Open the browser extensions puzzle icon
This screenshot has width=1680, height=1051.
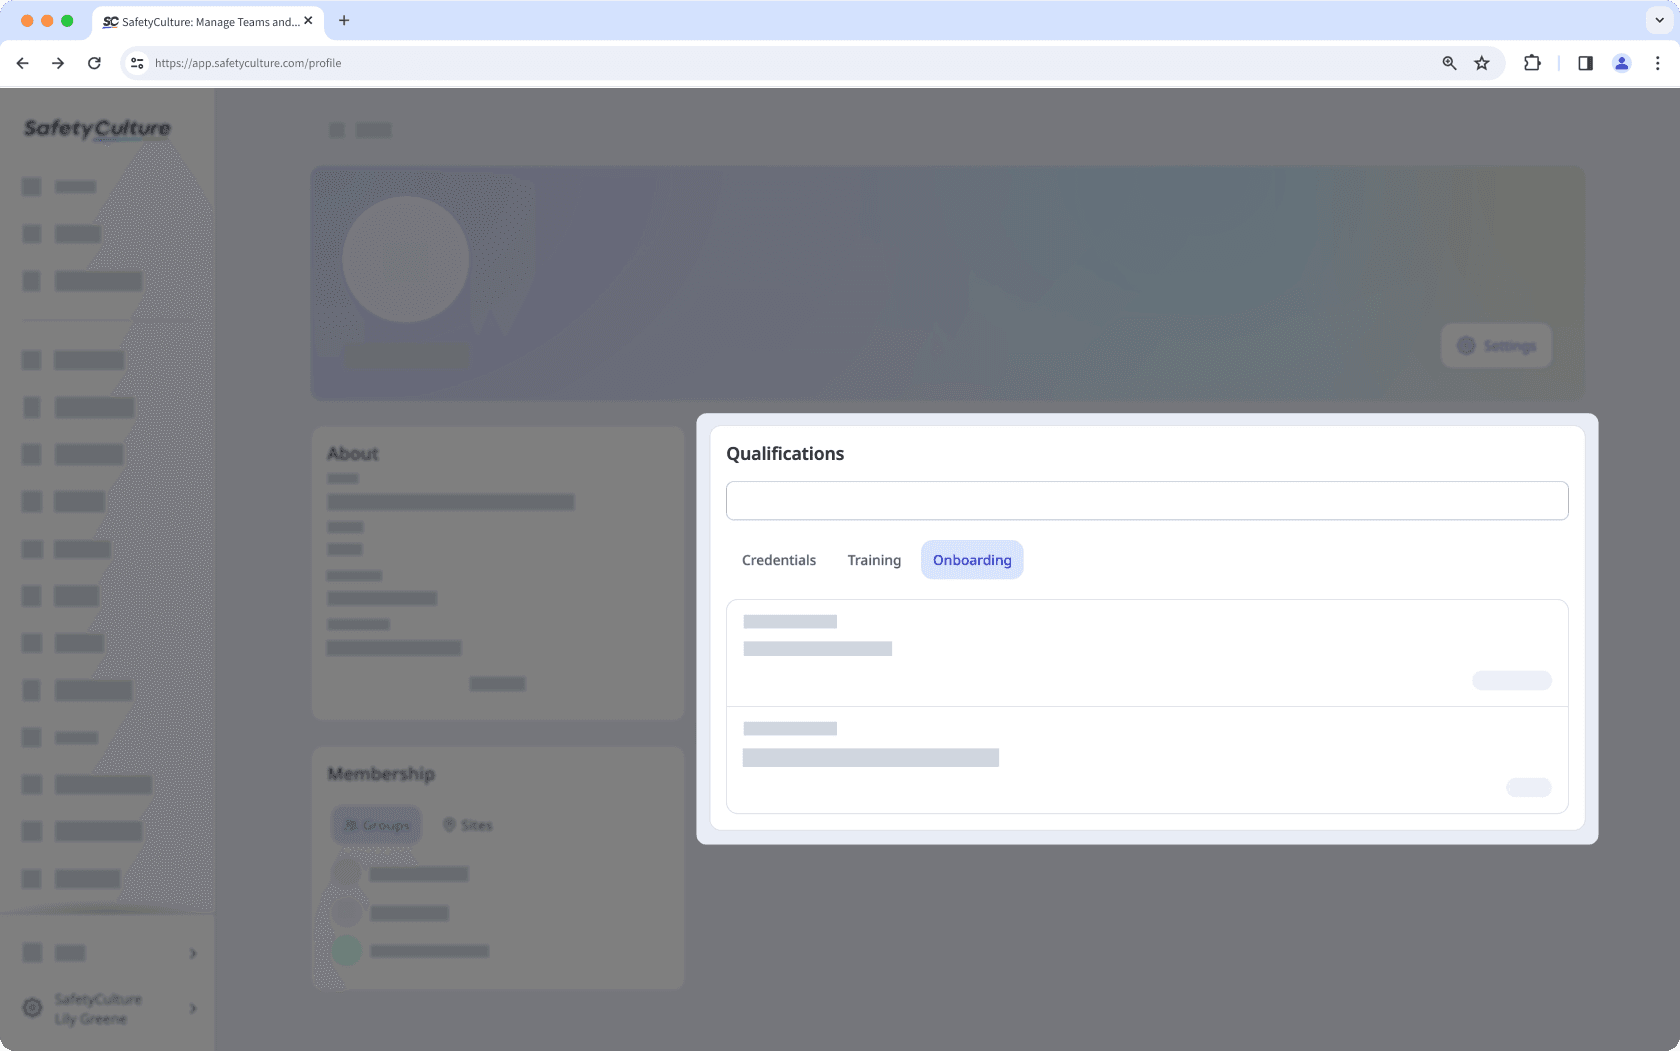[x=1532, y=63]
